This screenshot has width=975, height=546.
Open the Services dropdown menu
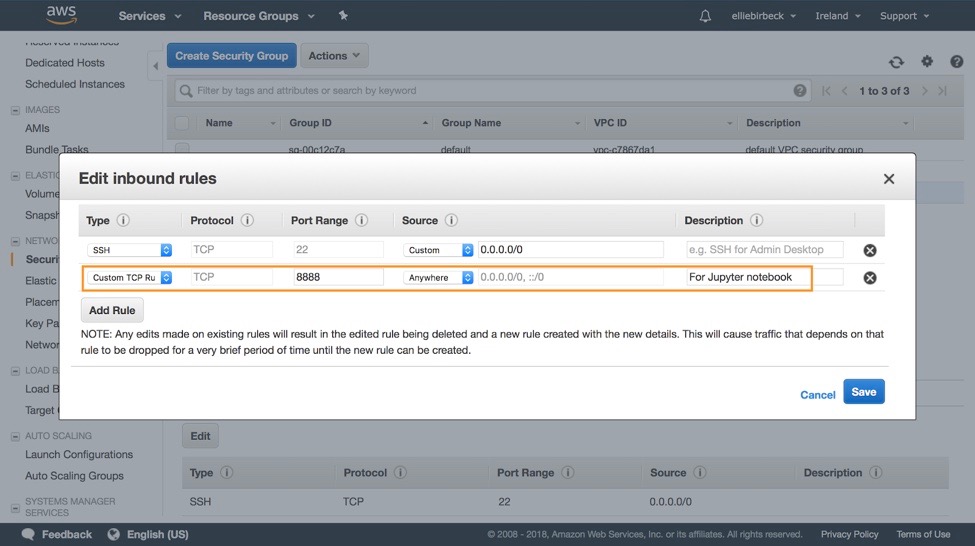(149, 16)
